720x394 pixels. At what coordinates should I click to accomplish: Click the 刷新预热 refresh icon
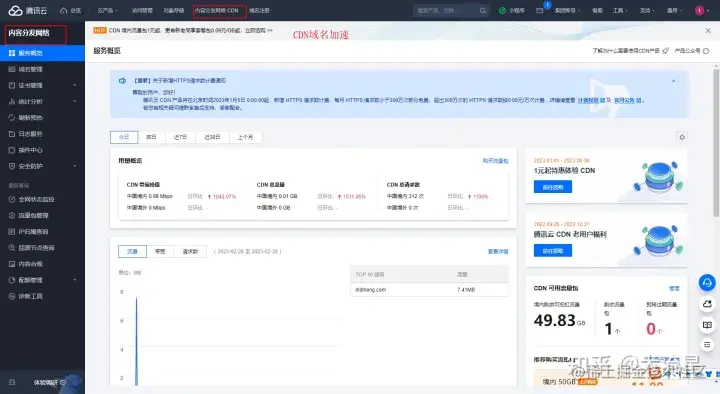pos(12,118)
